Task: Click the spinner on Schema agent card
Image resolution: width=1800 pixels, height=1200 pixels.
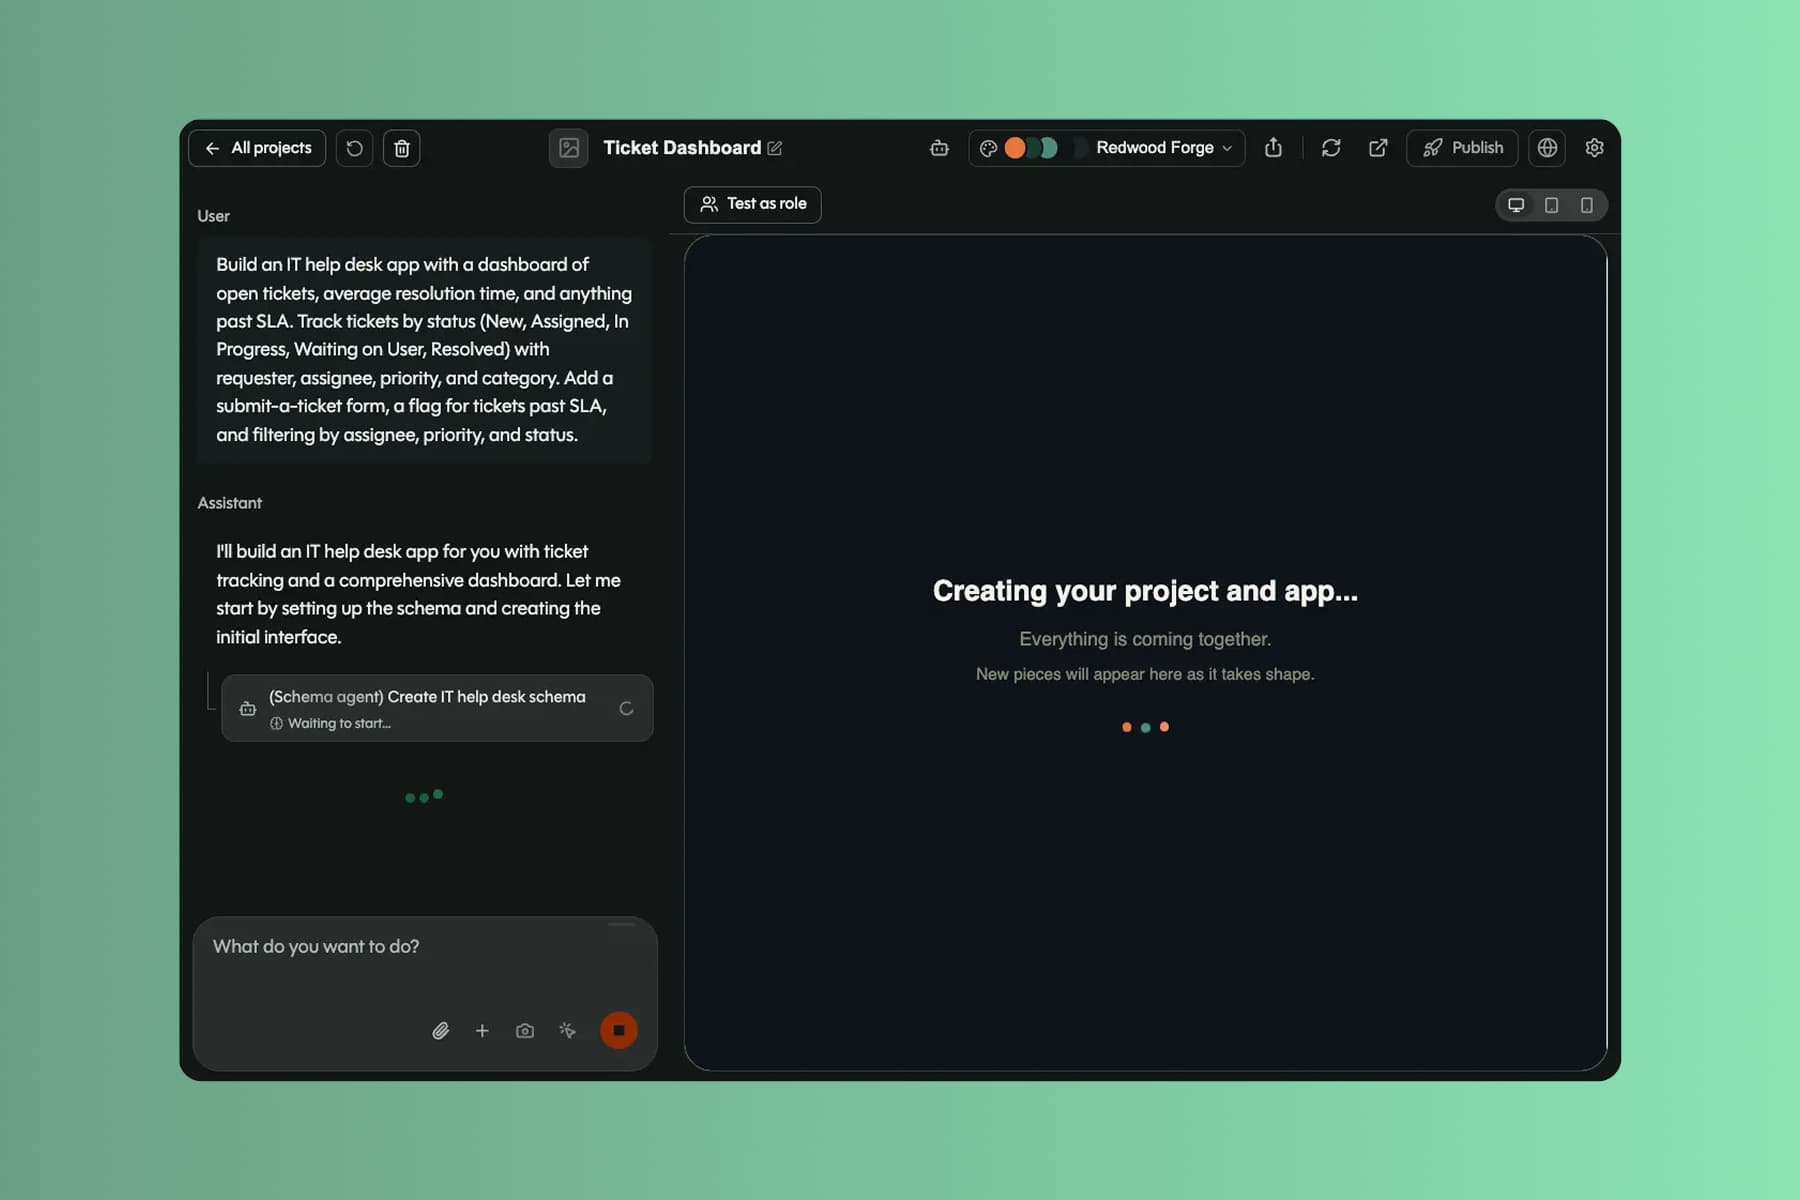Action: 626,708
